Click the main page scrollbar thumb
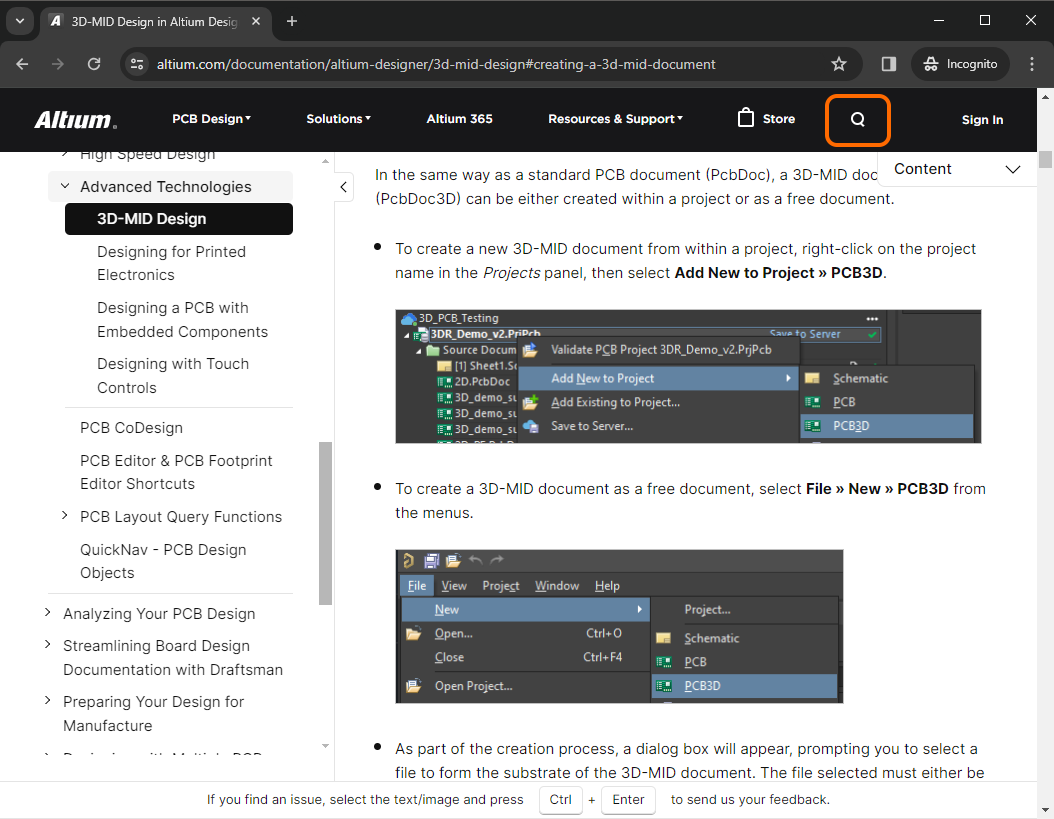Image resolution: width=1054 pixels, height=819 pixels. 1045,160
